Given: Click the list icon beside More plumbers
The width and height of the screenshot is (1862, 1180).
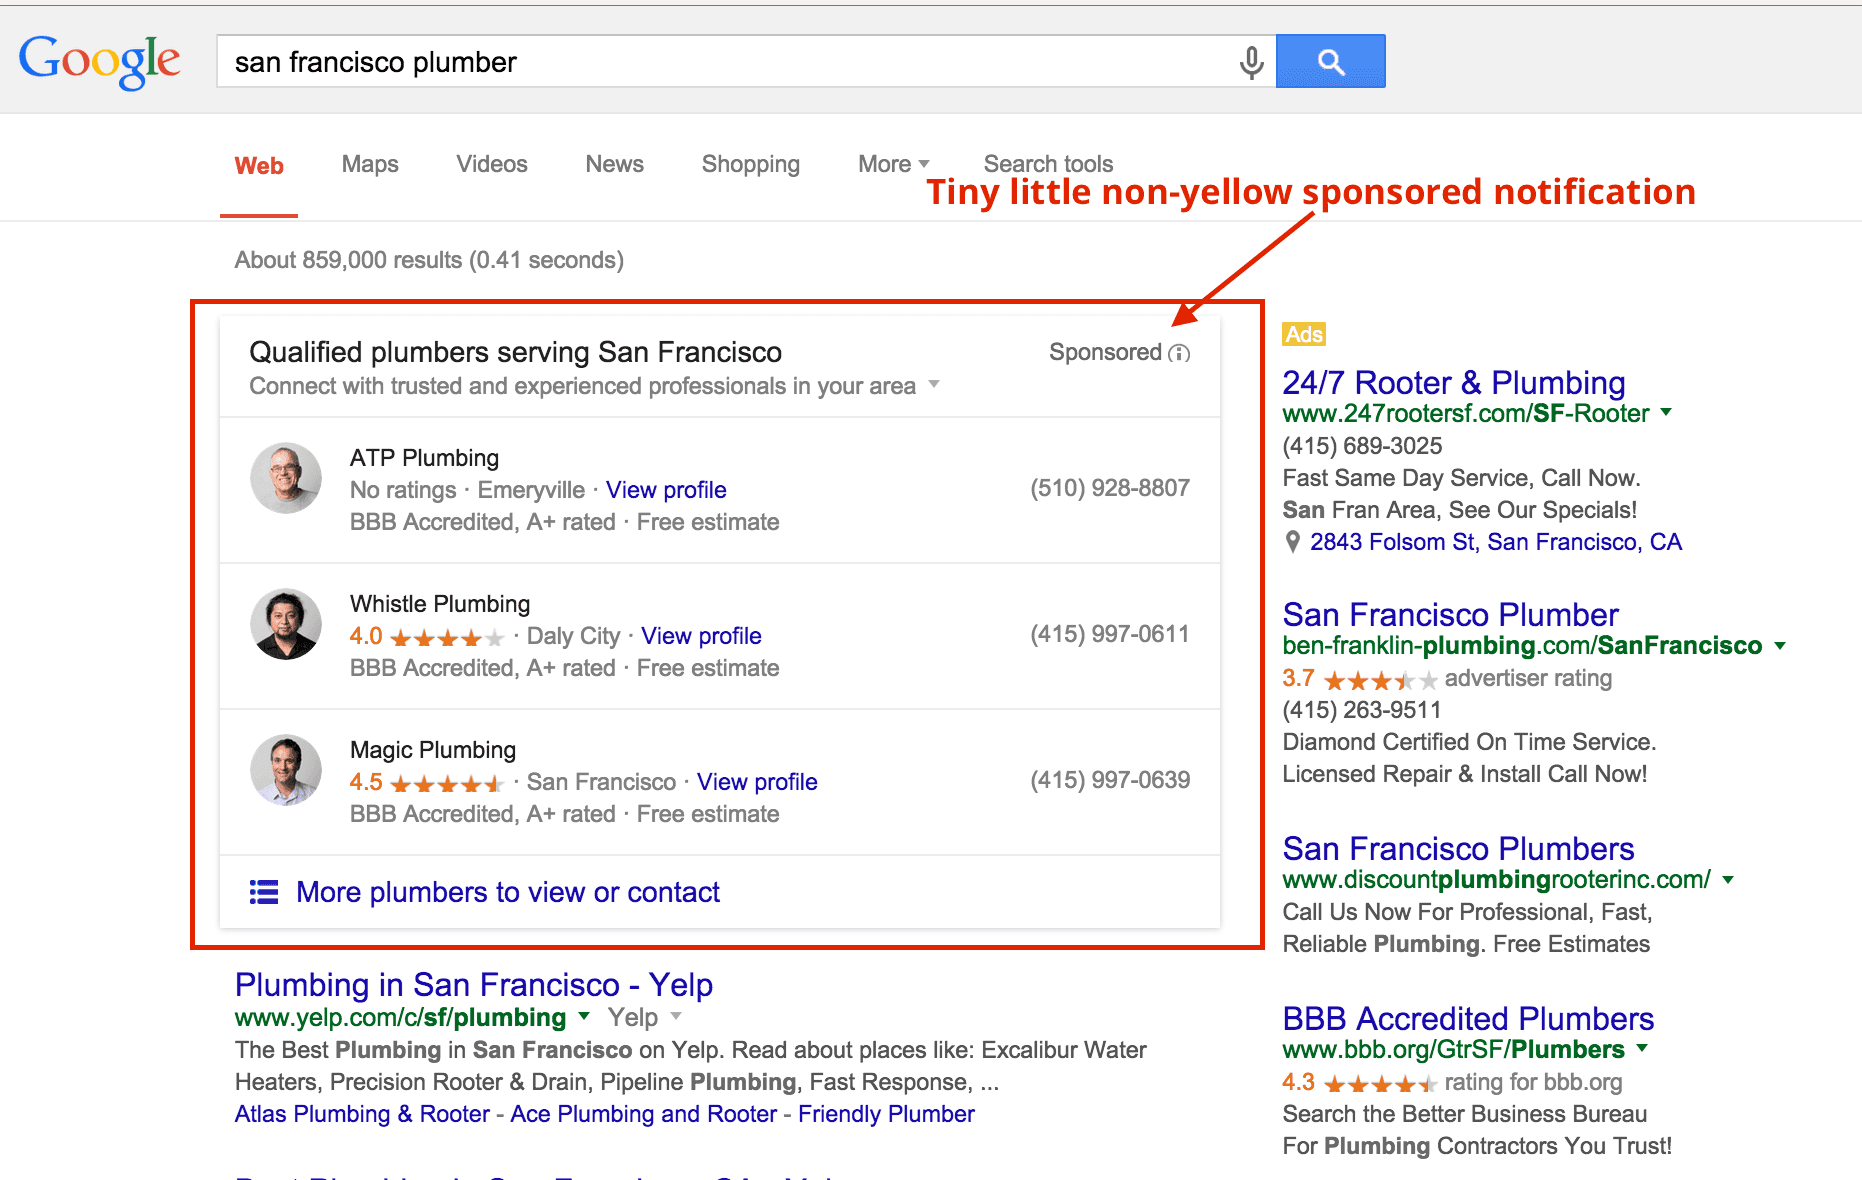Looking at the screenshot, I should point(263,891).
